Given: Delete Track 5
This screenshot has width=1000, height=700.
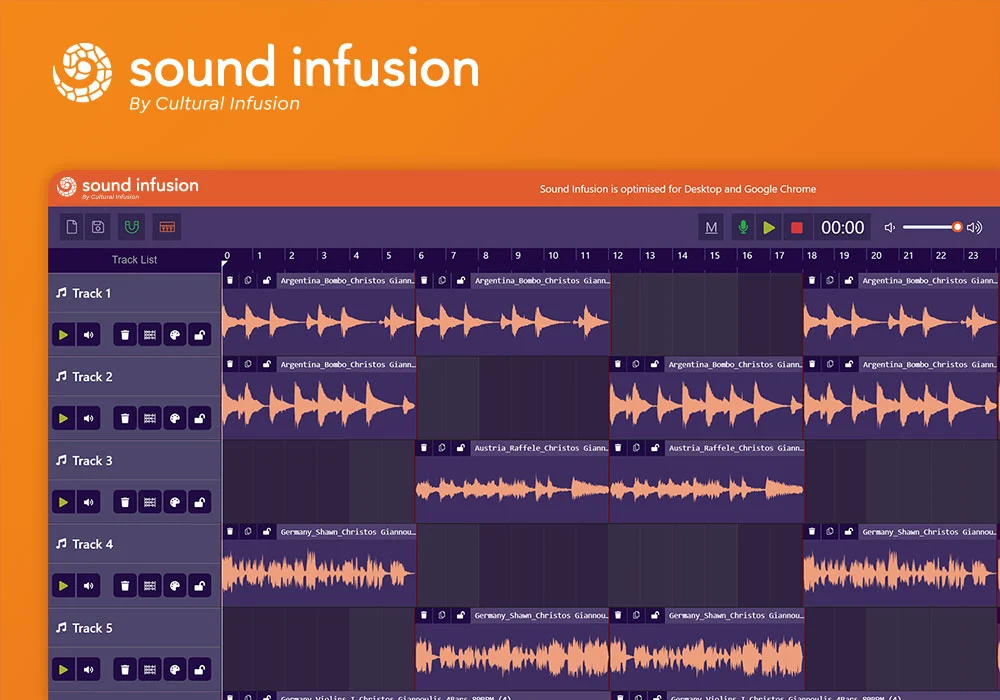Looking at the screenshot, I should coord(125,669).
